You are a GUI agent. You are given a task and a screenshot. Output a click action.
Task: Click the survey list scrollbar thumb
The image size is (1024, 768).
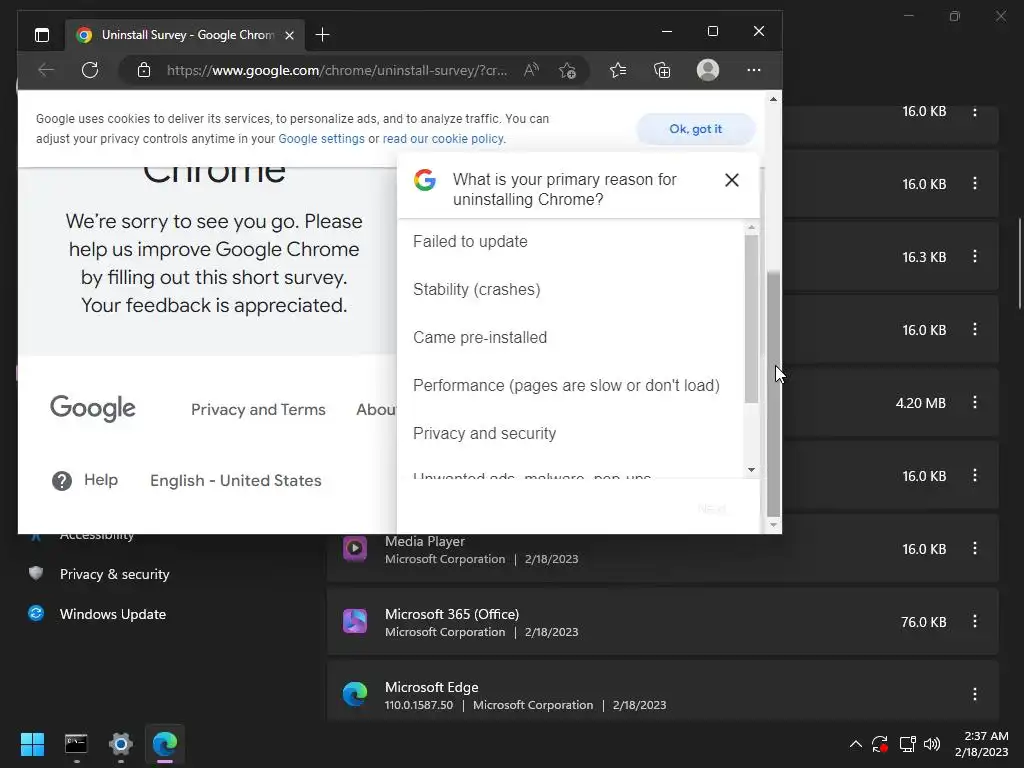pos(751,319)
